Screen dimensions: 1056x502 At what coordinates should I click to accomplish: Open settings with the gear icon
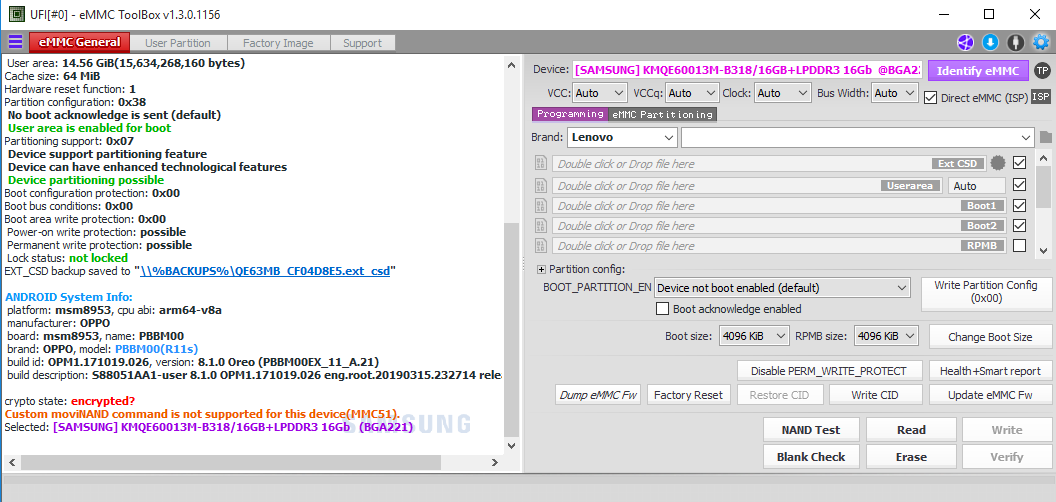pyautogui.click(x=1041, y=42)
